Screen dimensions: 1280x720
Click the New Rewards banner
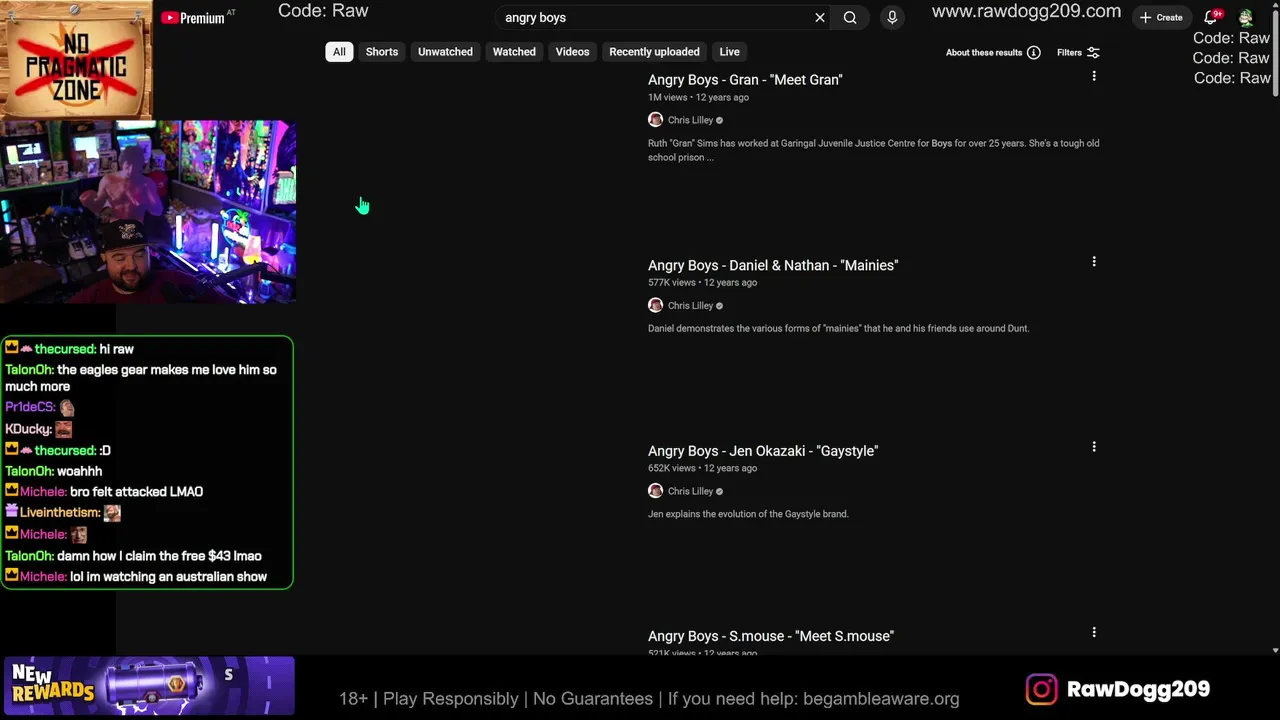[148, 686]
